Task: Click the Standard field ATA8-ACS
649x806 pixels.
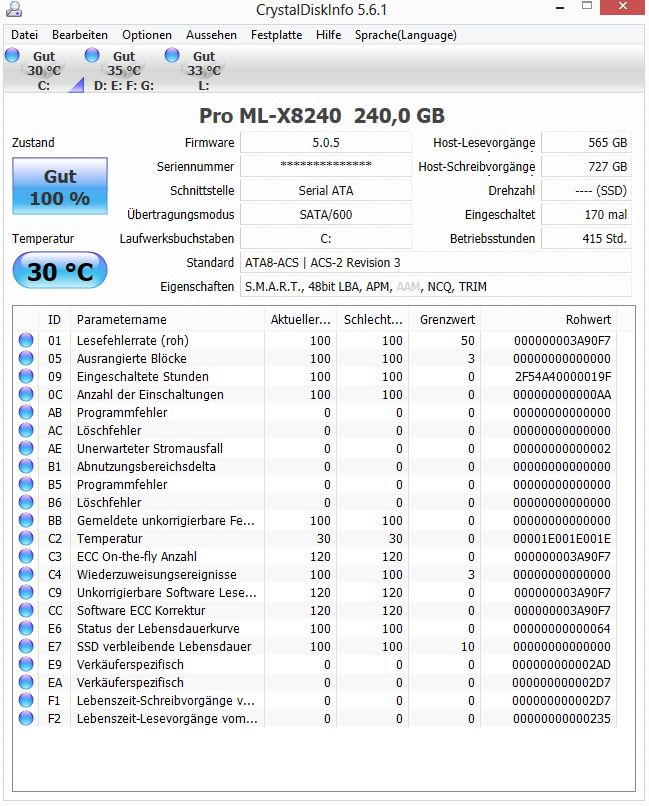Action: [x=436, y=262]
